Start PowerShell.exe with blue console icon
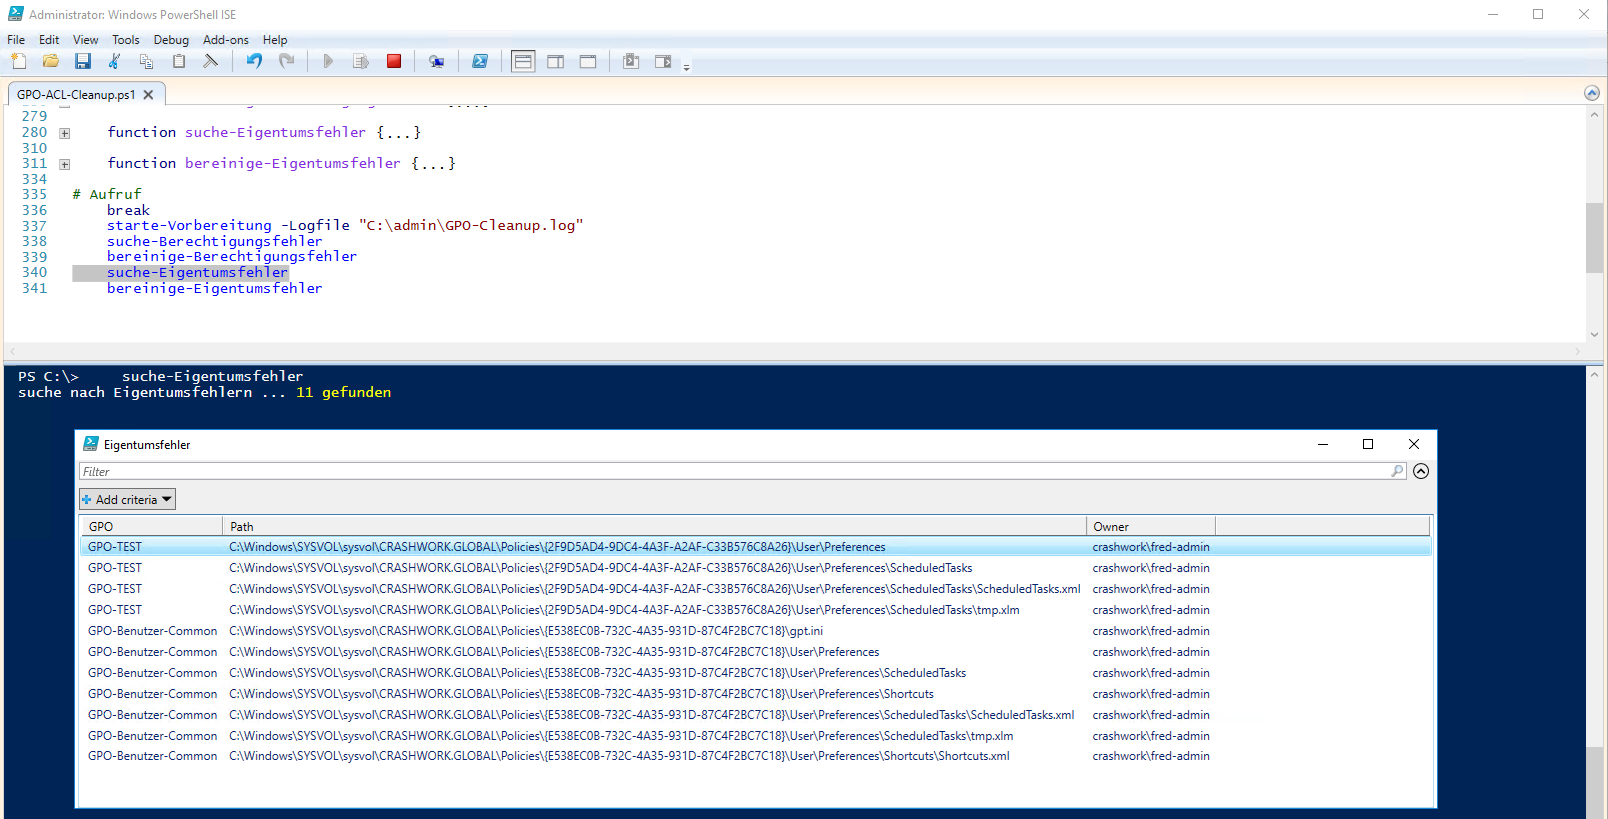The height and width of the screenshot is (819, 1608). [480, 61]
